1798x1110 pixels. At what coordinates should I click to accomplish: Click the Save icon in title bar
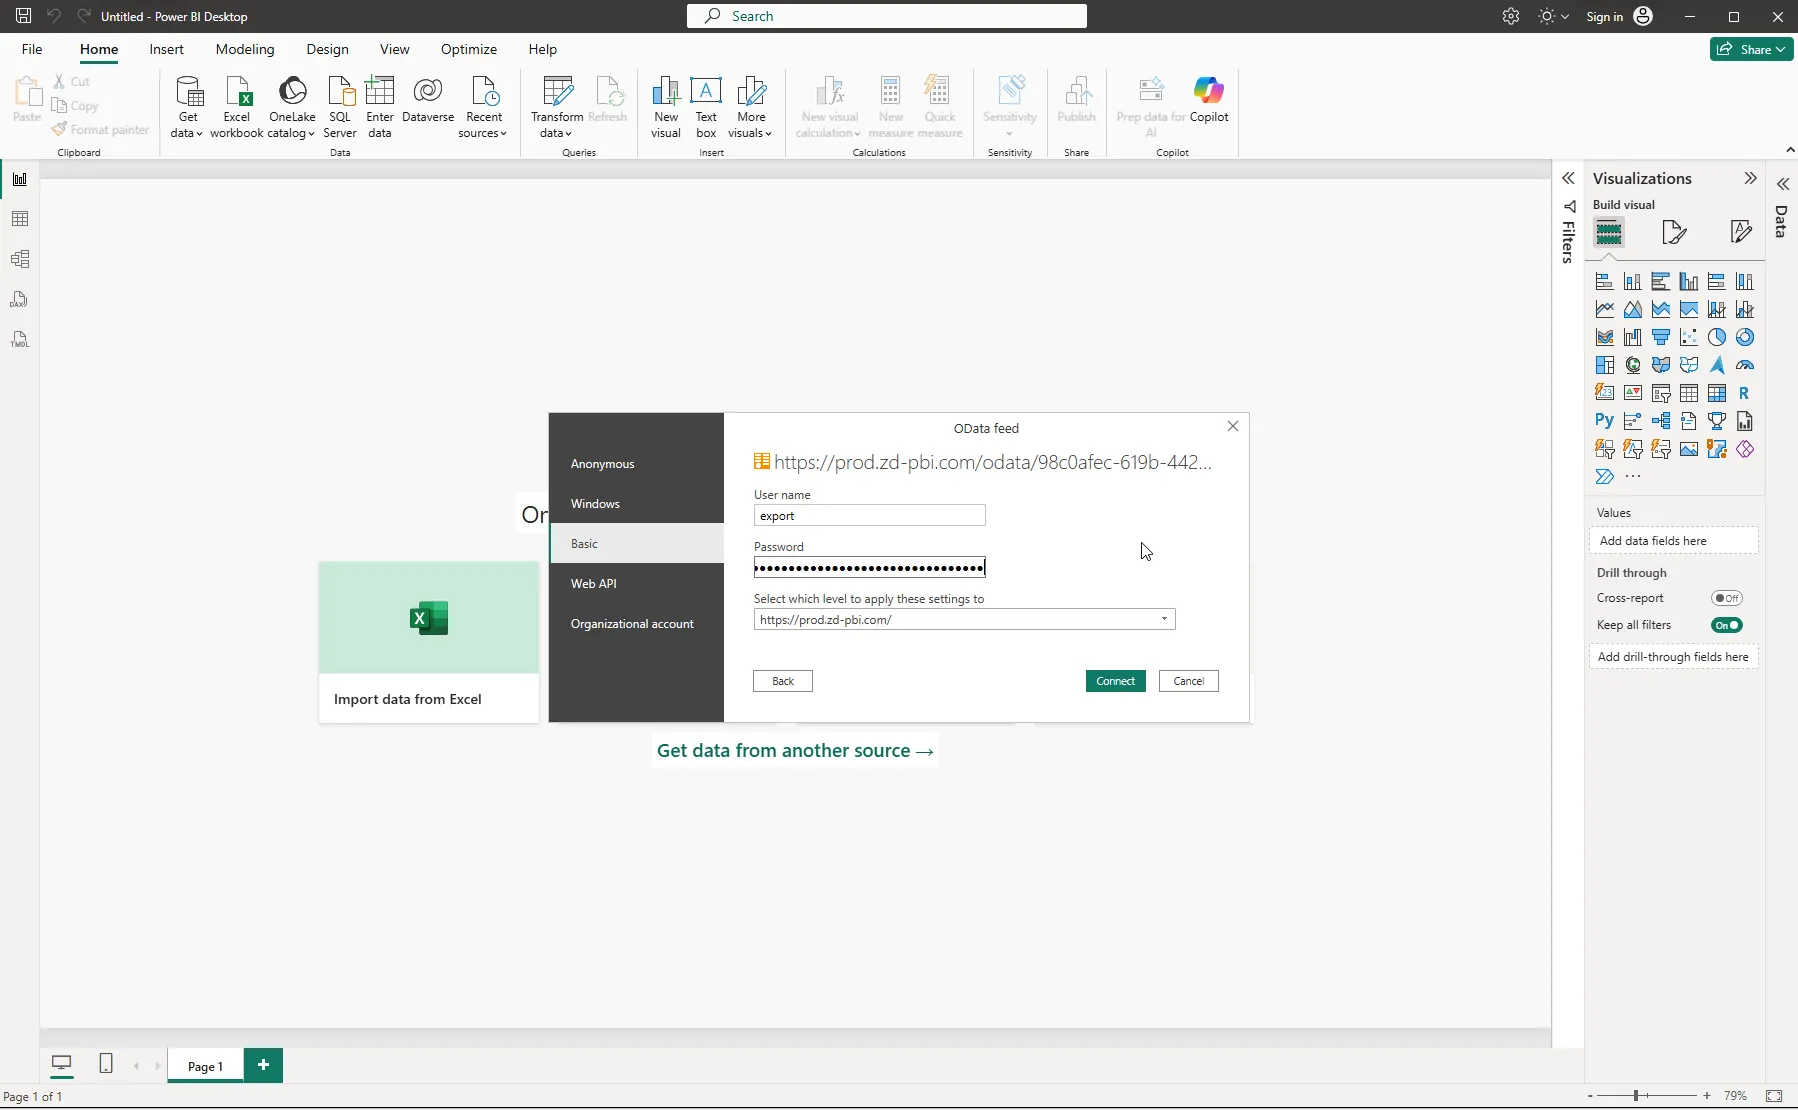[23, 16]
